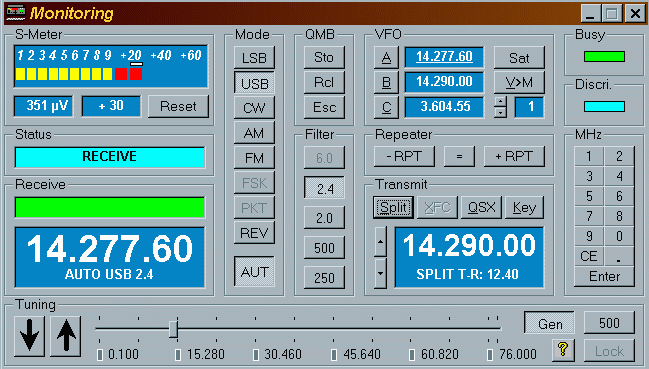
Task: Toggle REV mode button
Action: pyautogui.click(x=254, y=233)
